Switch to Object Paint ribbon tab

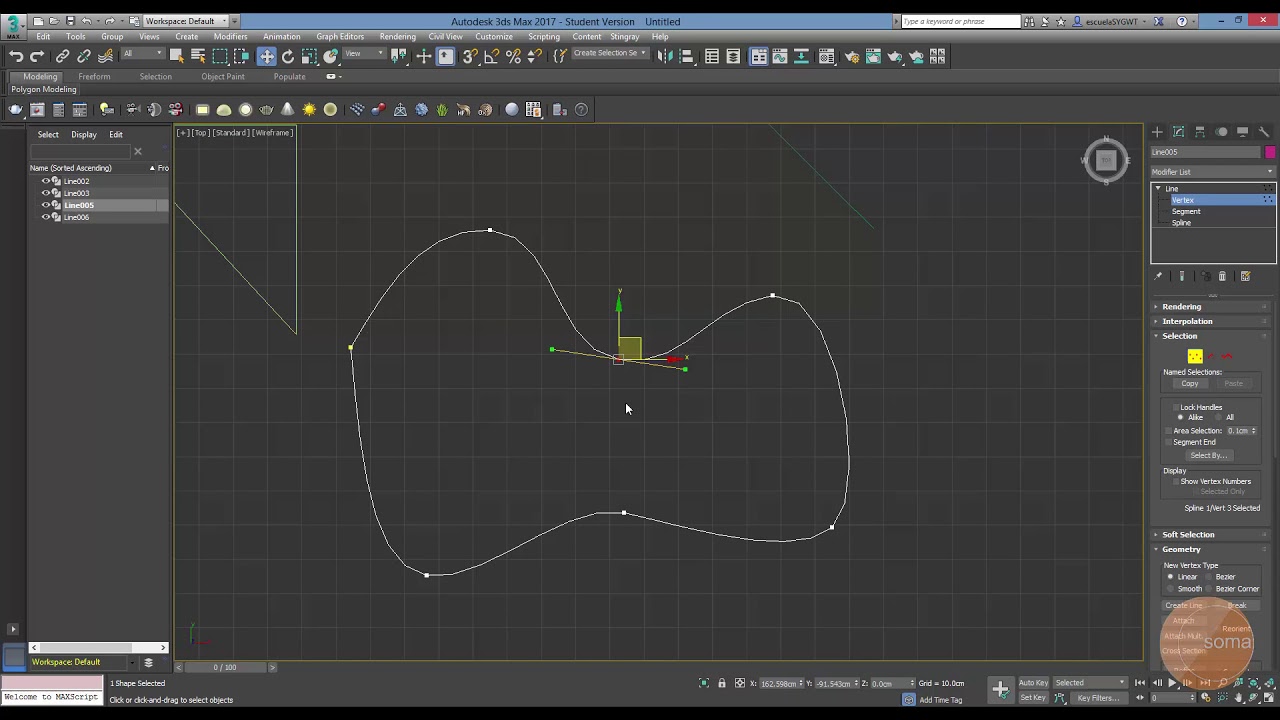[222, 77]
